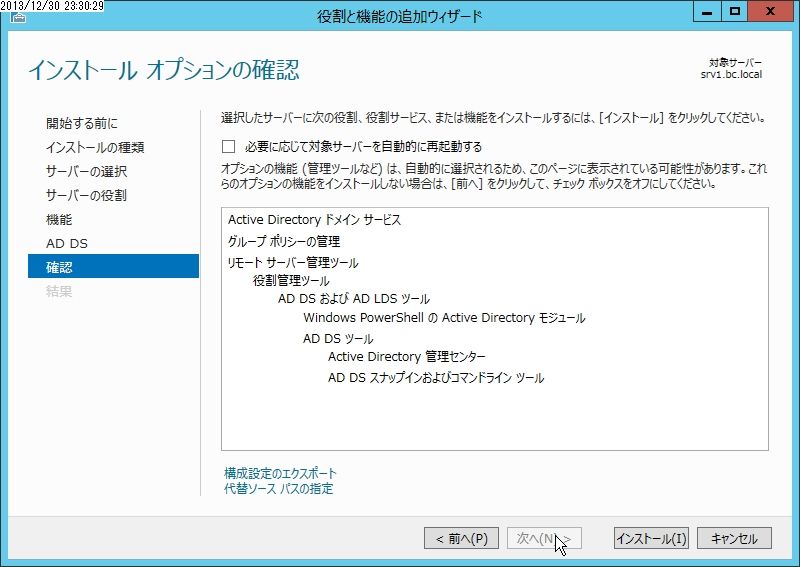Click the wizard icon in title bar
Screen dimensions: 800x567
(x=18, y=17)
